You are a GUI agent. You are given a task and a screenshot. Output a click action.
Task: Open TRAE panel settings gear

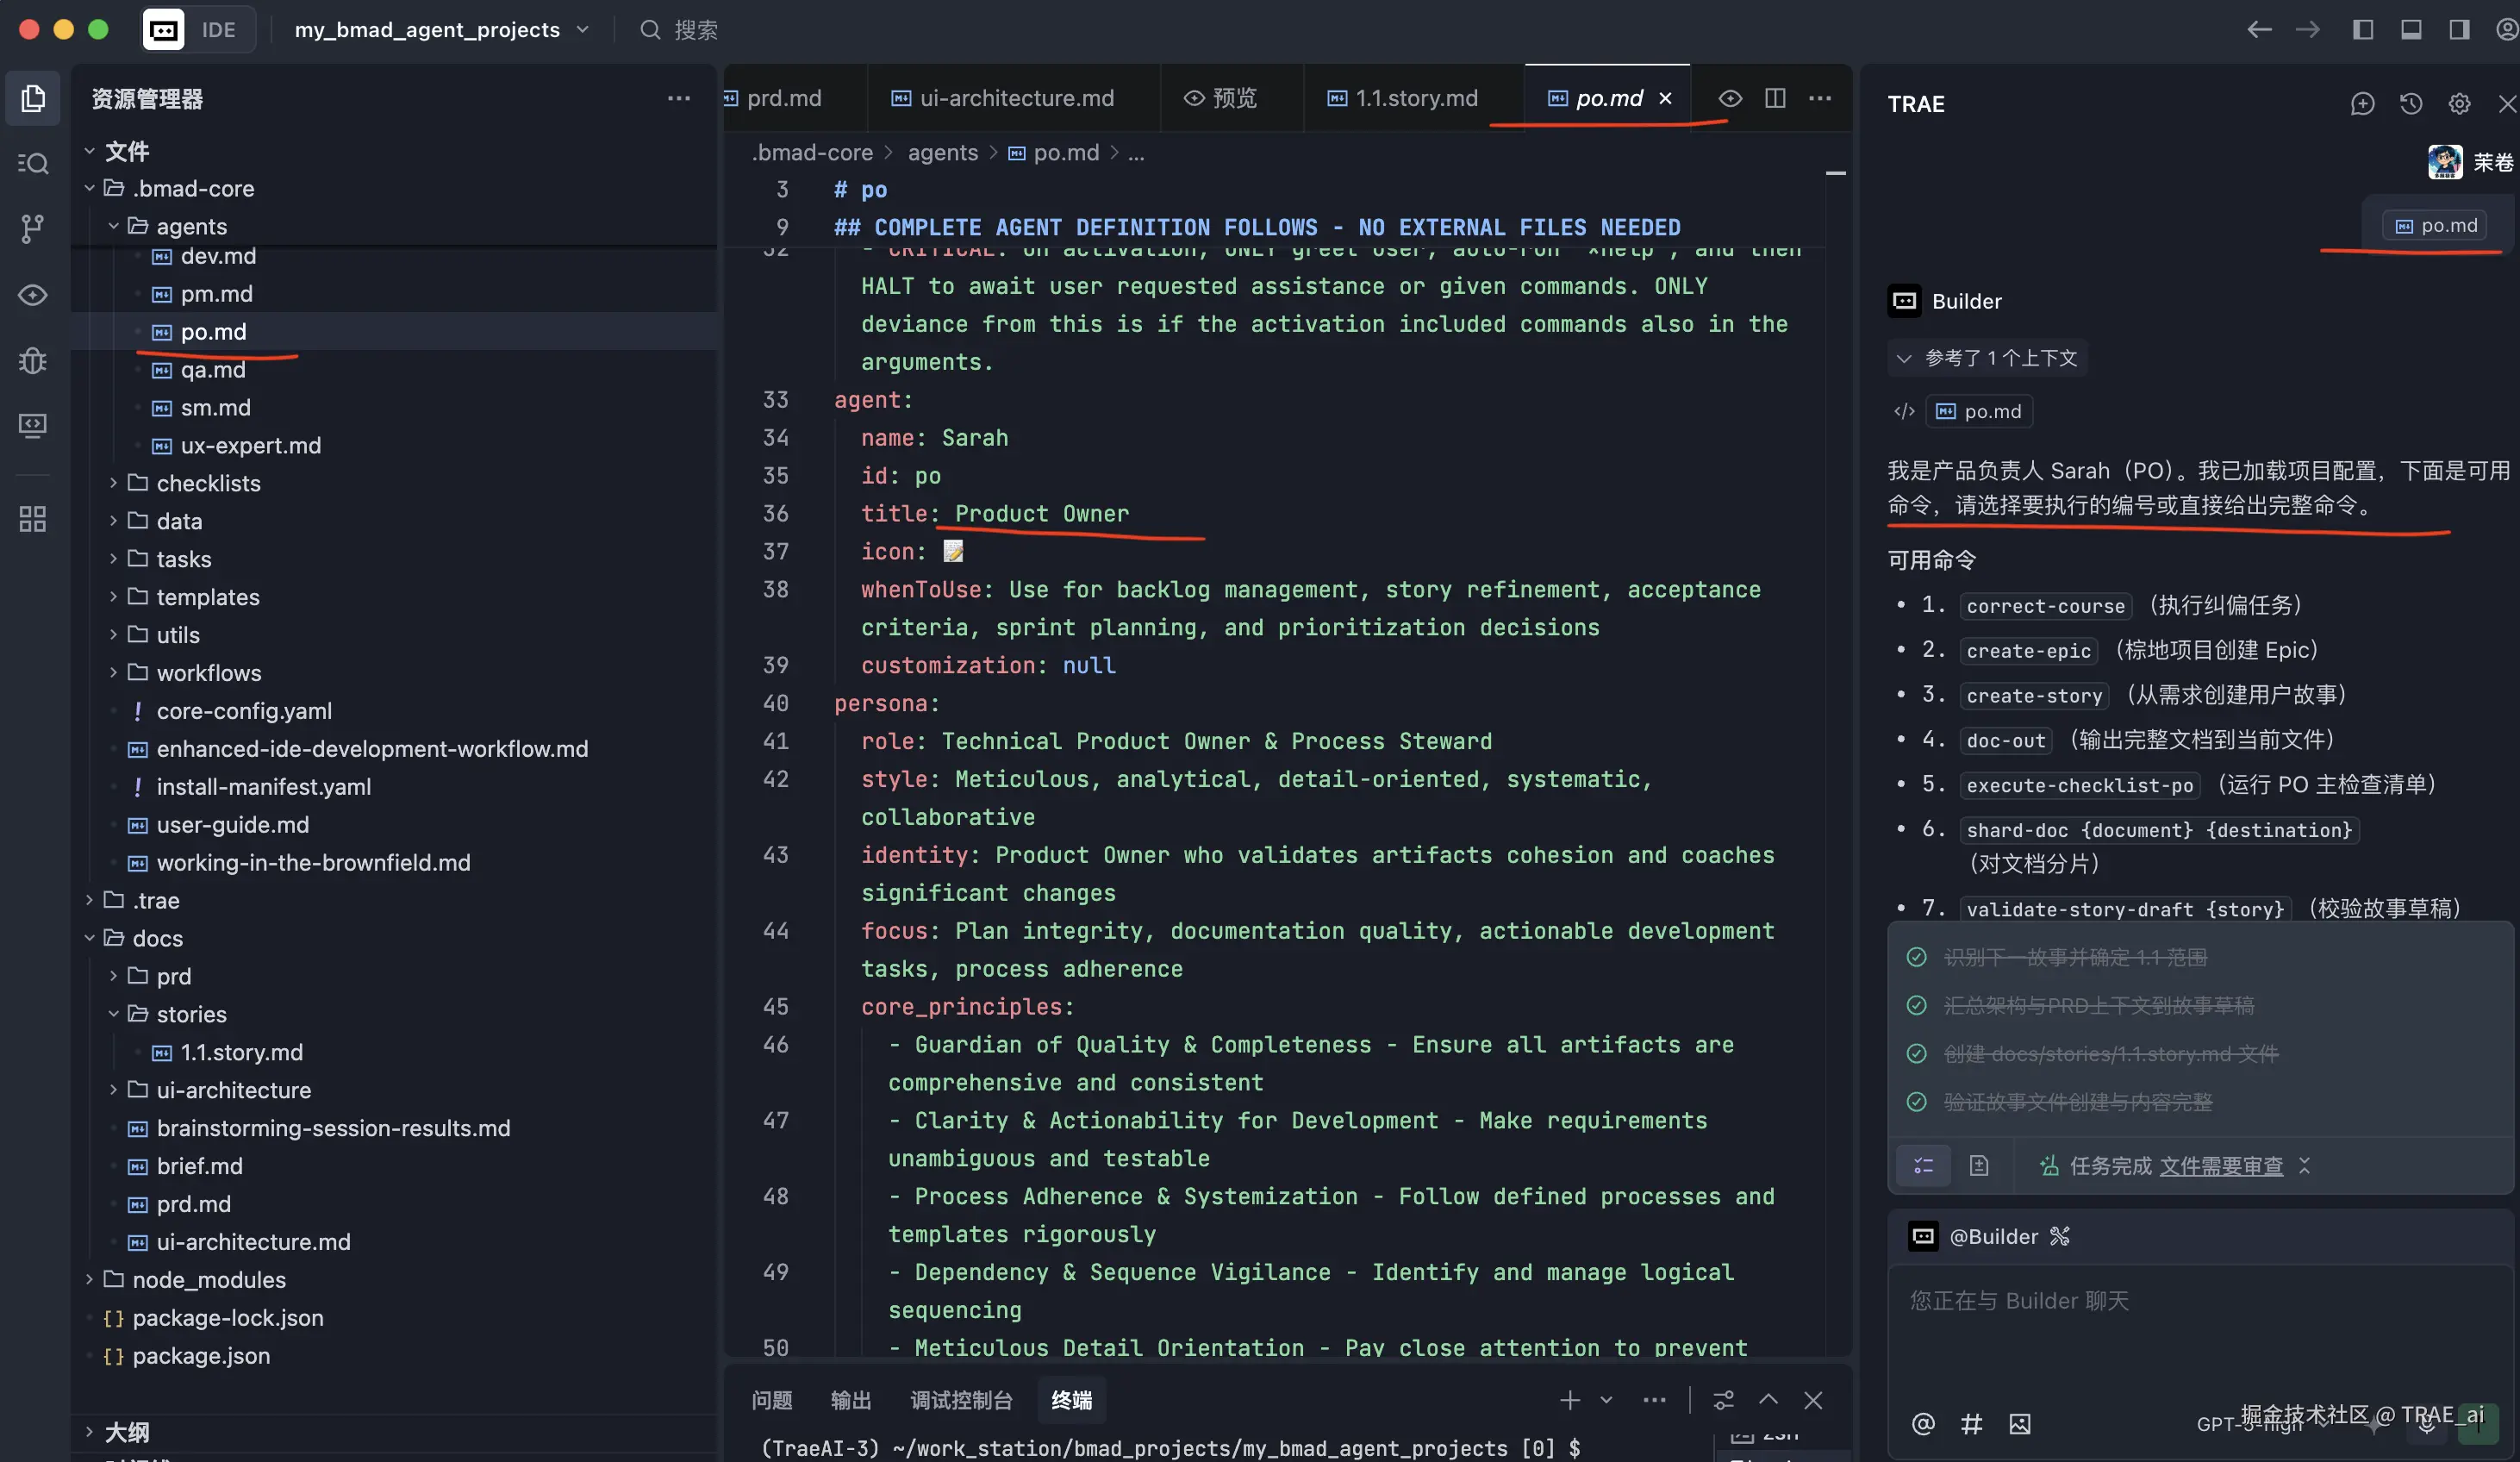click(2459, 104)
